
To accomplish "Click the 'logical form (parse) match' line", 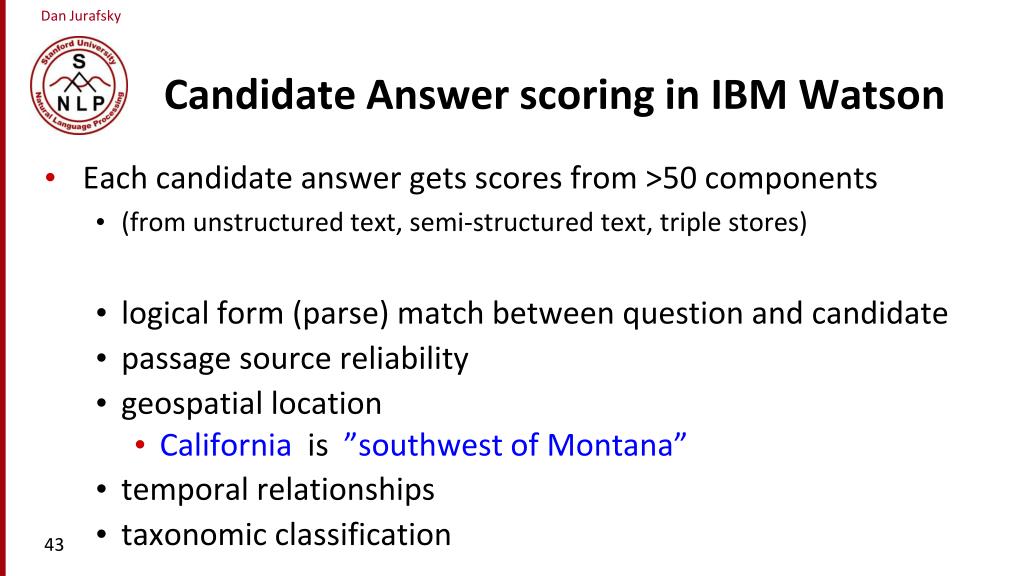I will 534,313.
